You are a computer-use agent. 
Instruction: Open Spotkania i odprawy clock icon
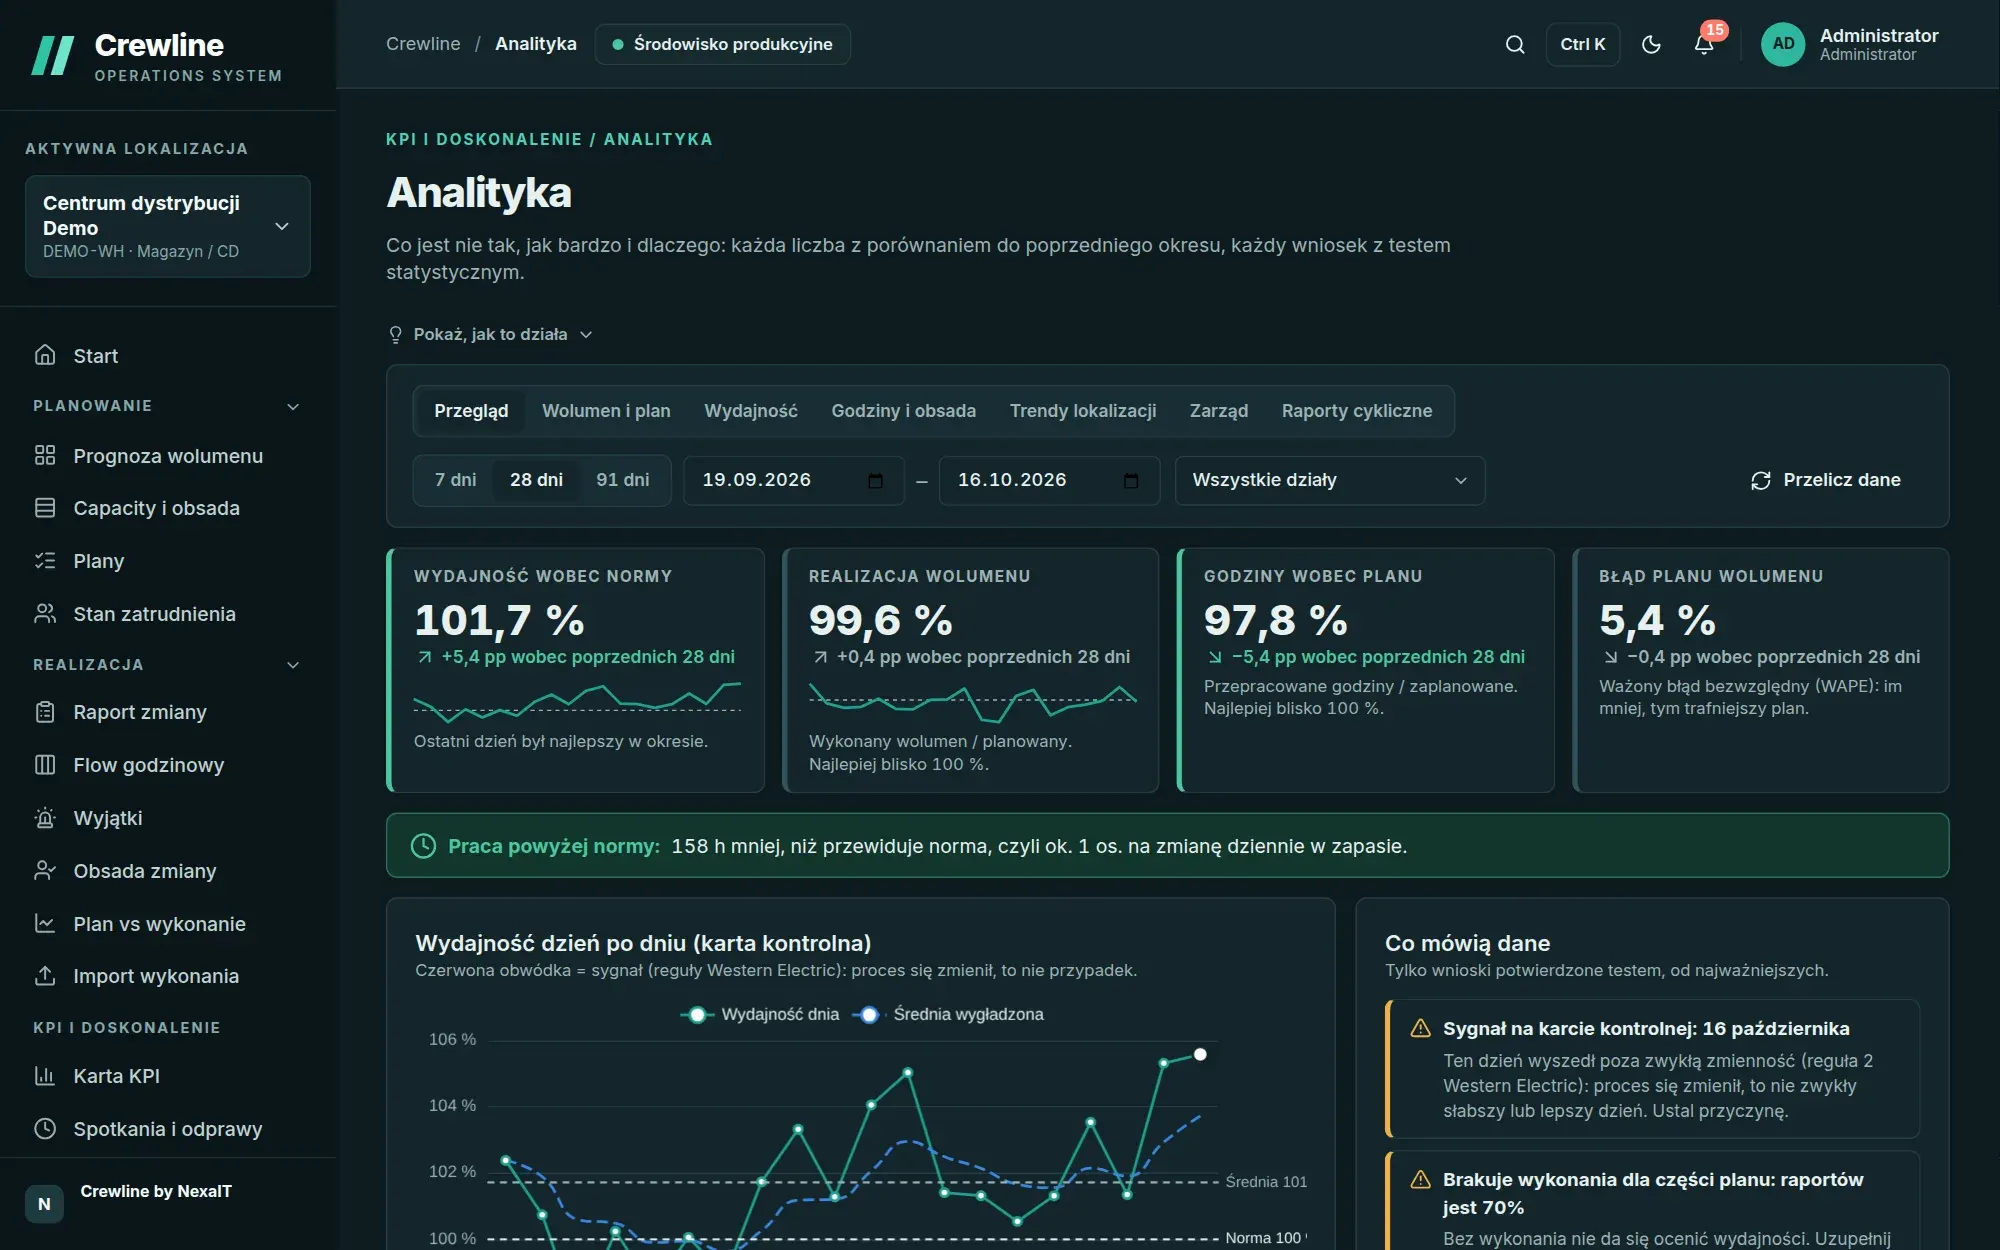click(x=45, y=1129)
